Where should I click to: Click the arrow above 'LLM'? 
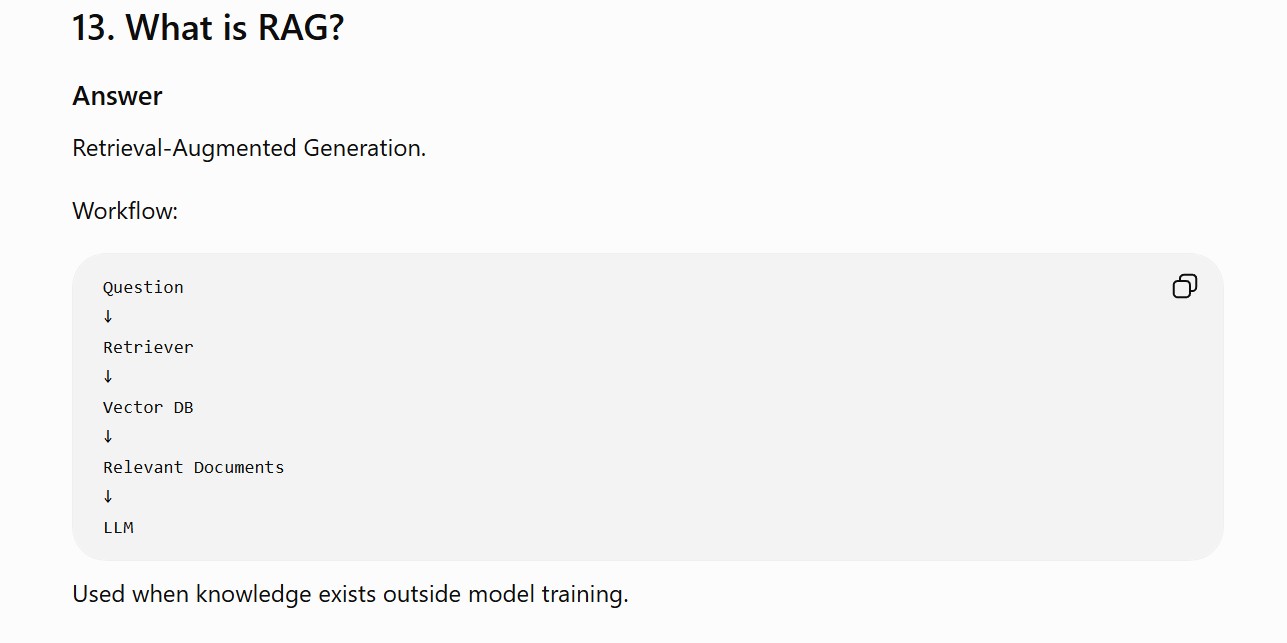click(x=108, y=497)
